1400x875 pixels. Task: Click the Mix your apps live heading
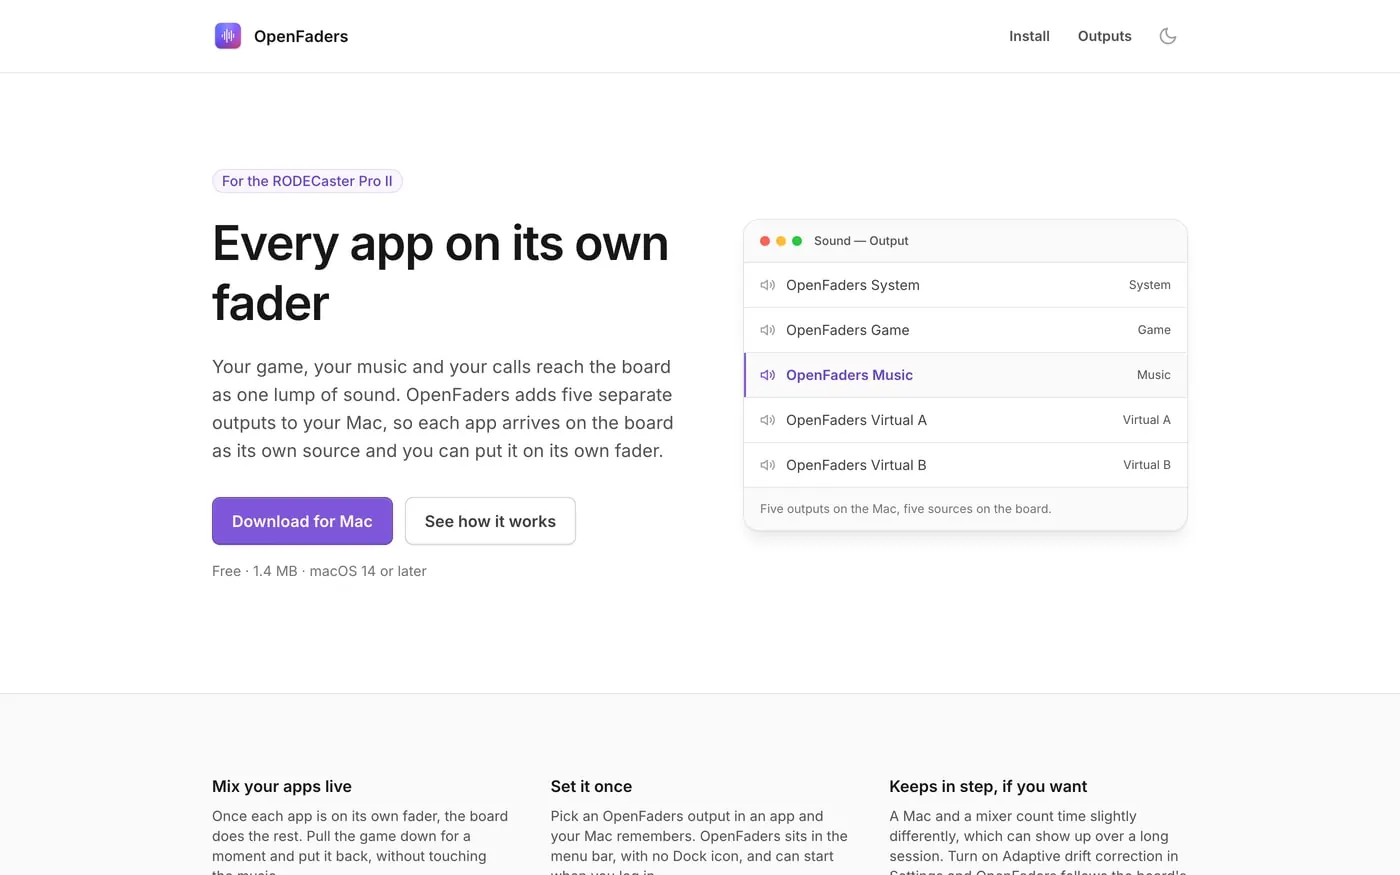coord(282,787)
